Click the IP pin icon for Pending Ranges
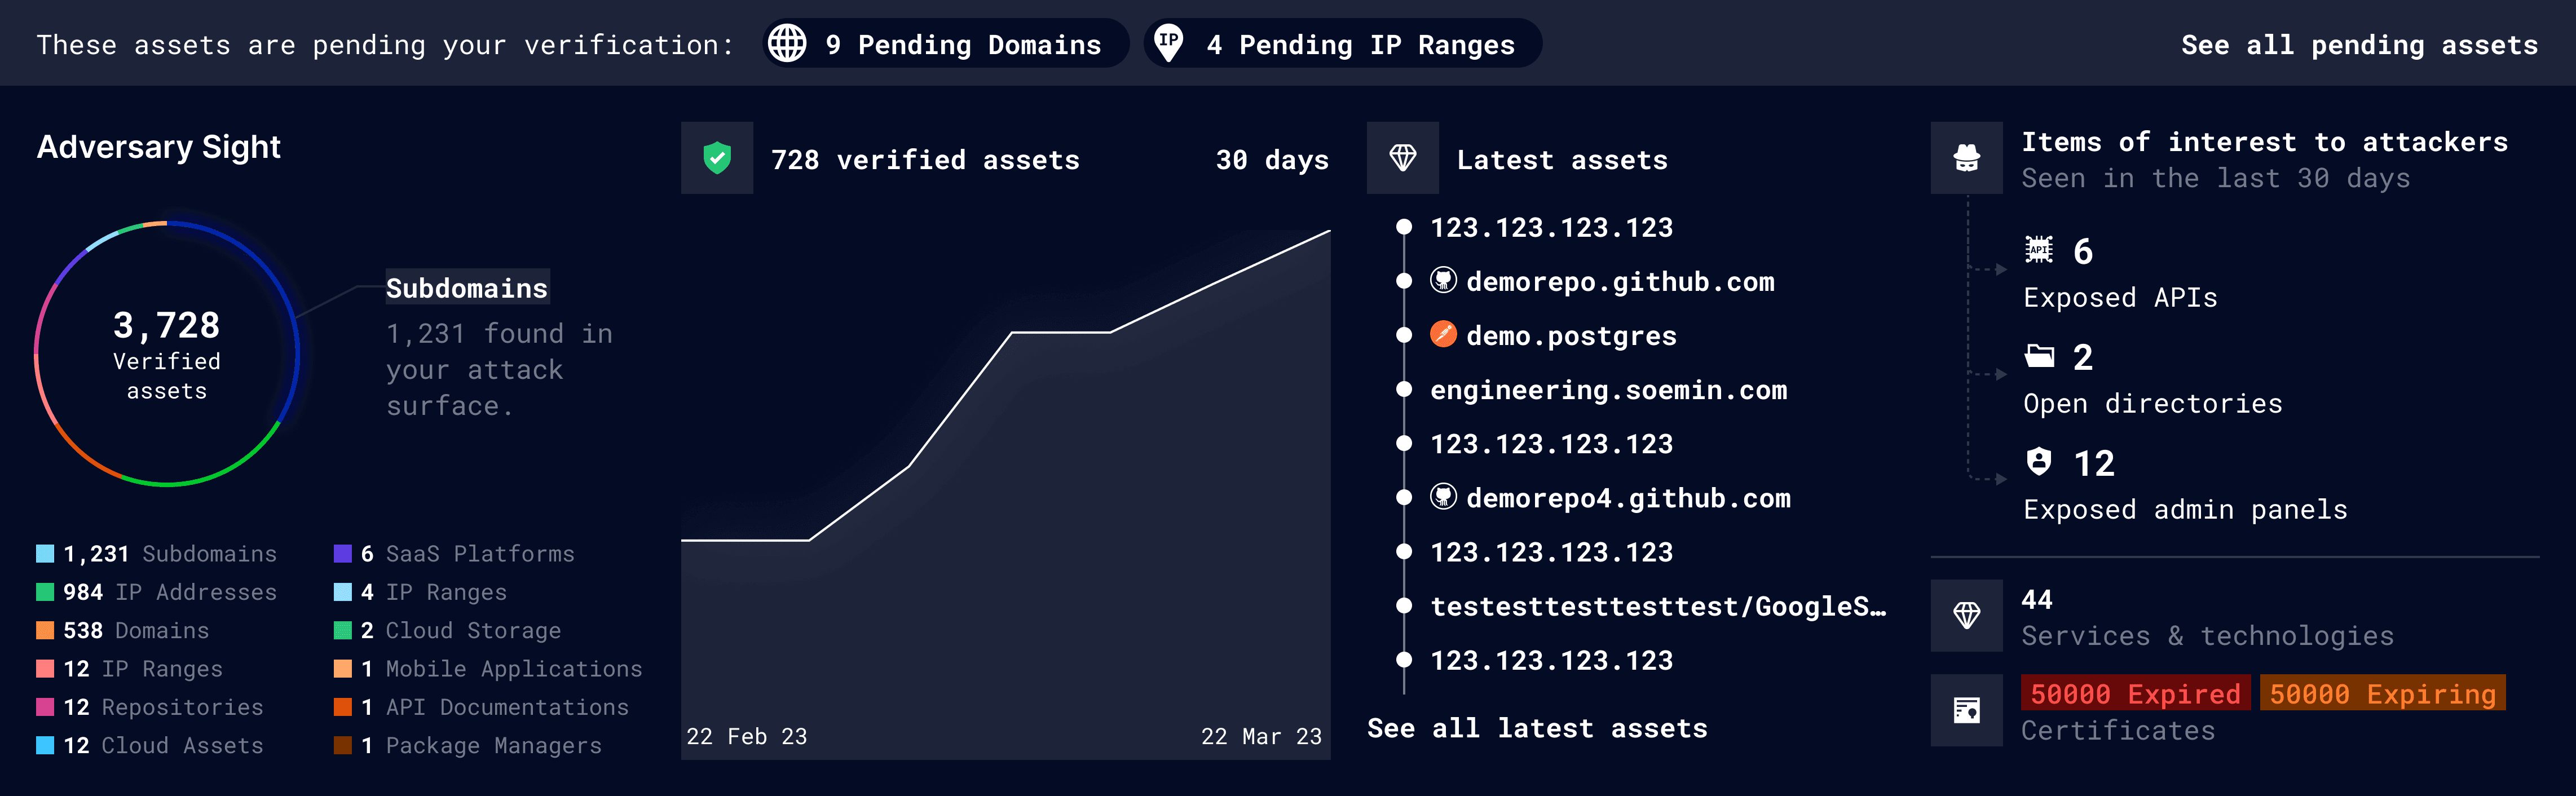 pyautogui.click(x=1168, y=43)
